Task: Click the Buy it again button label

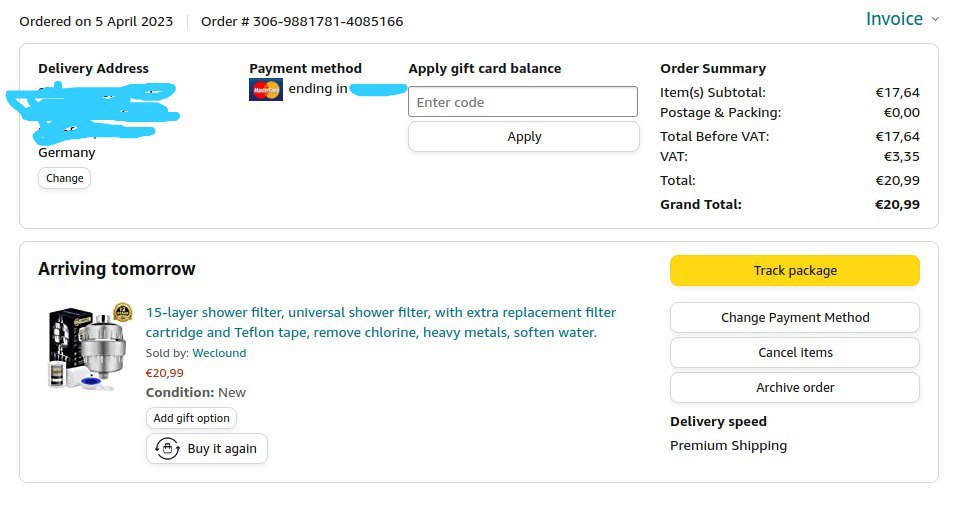Action: coord(222,449)
